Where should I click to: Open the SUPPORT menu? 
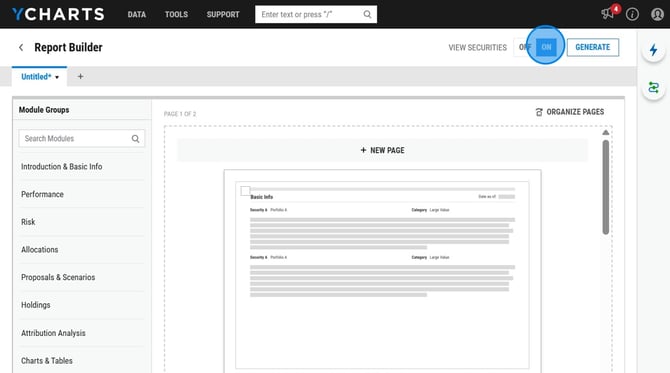click(223, 14)
